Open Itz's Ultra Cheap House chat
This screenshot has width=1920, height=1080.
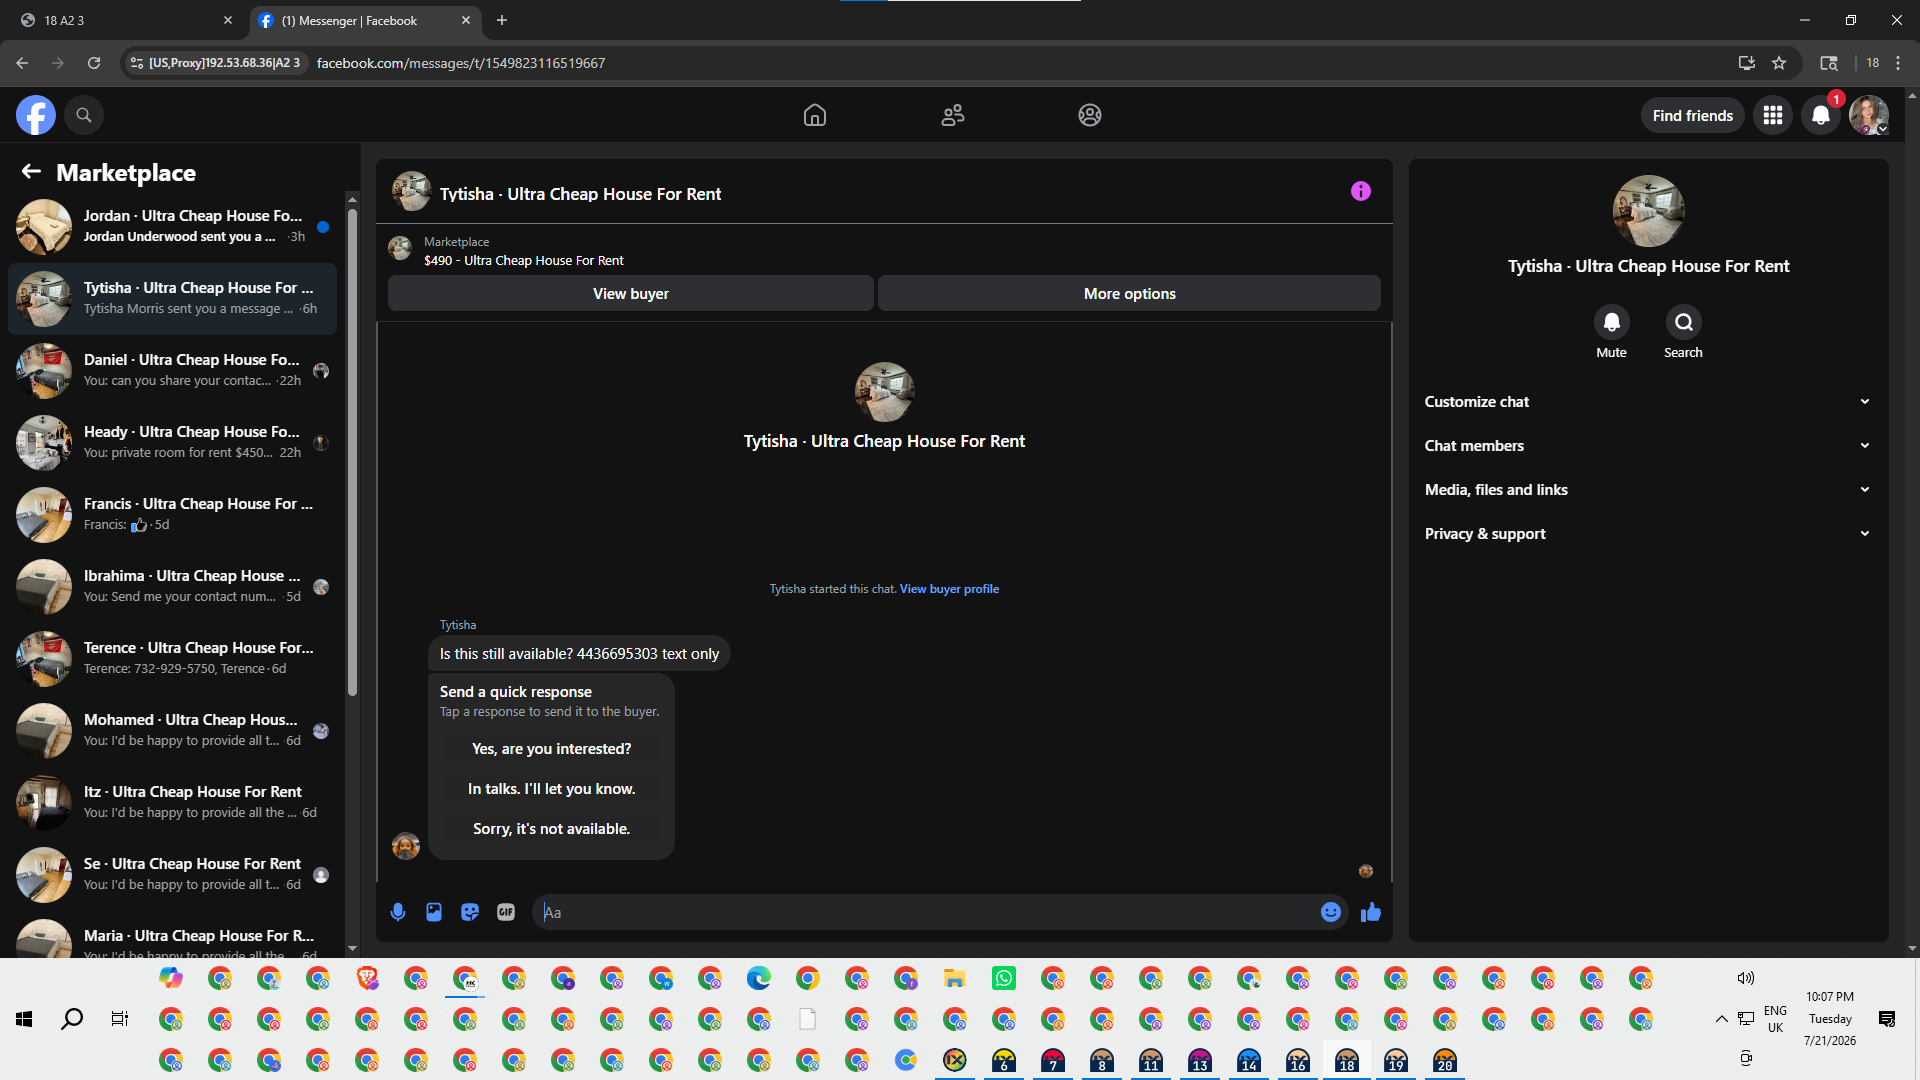point(172,803)
